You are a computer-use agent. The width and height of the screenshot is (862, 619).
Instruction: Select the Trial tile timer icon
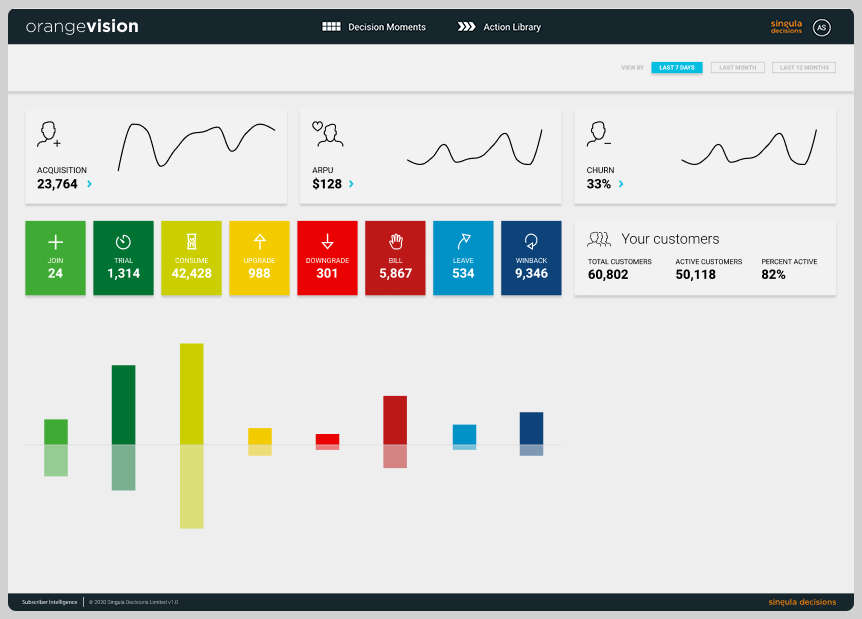tap(123, 242)
